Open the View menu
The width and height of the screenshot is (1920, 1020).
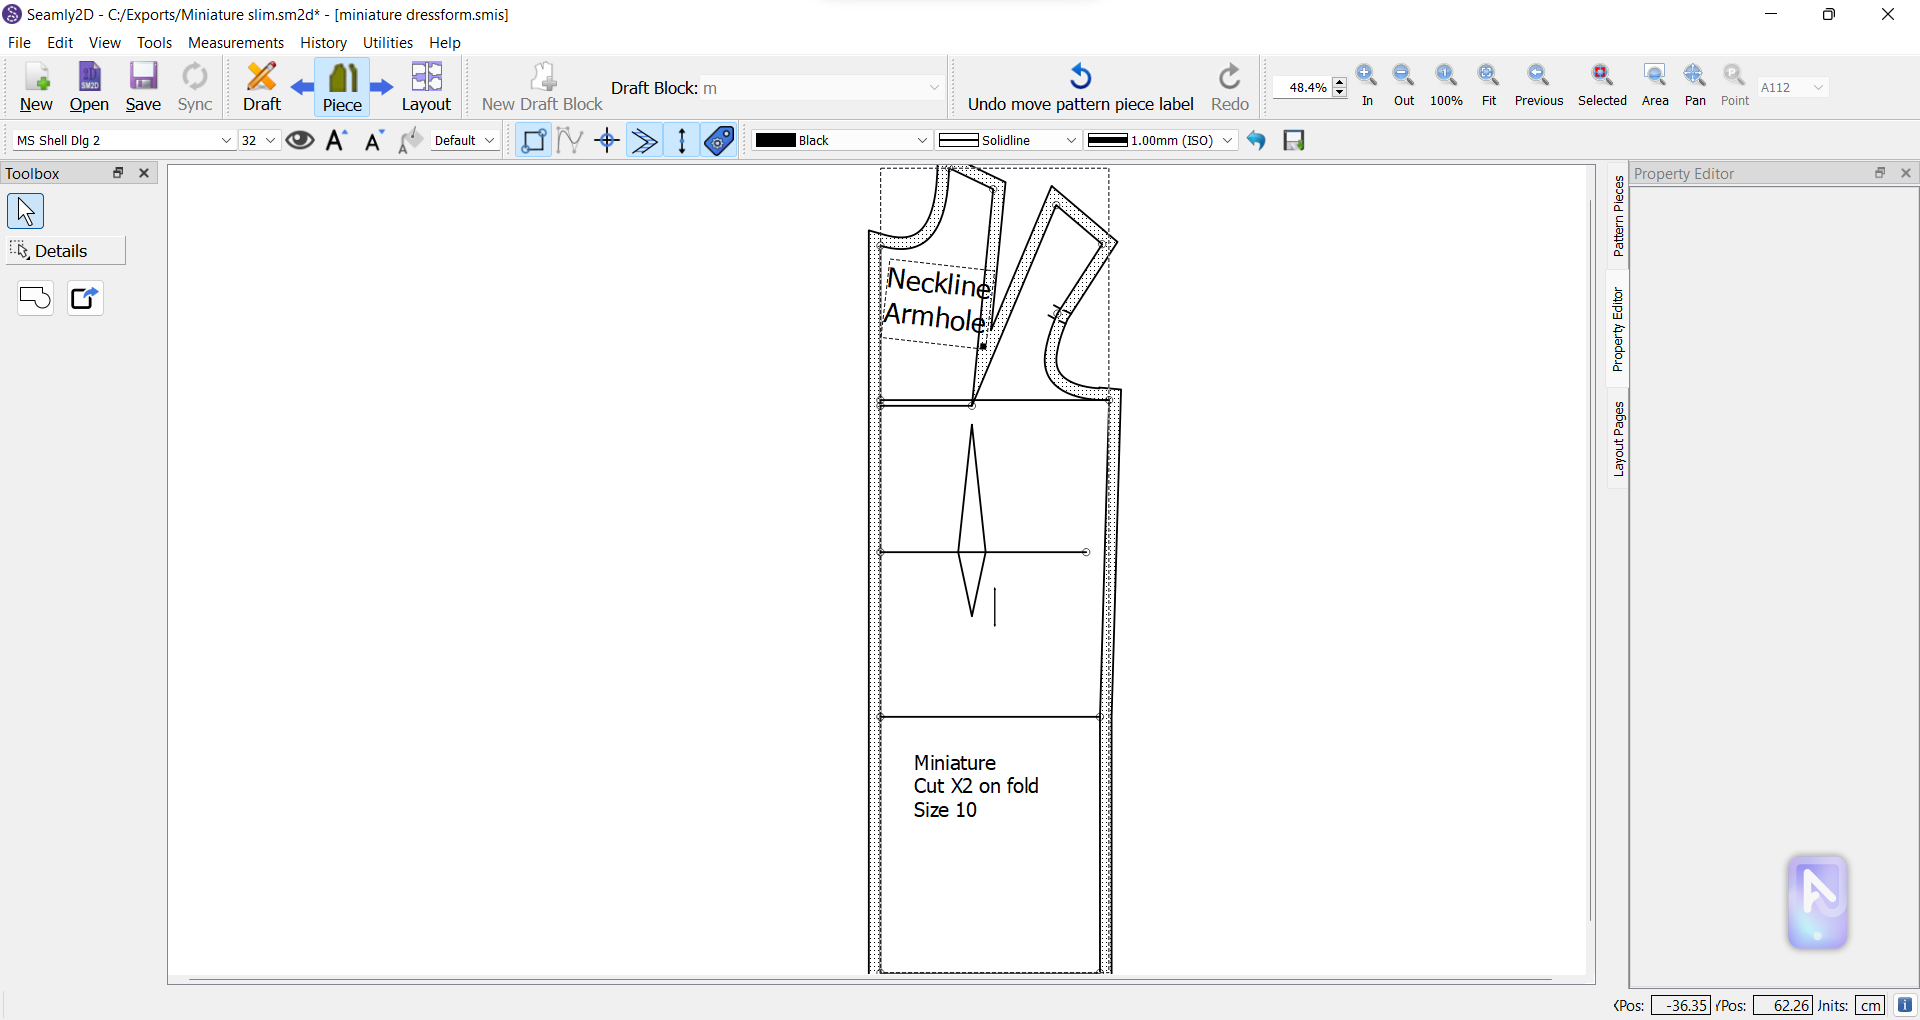(x=104, y=43)
